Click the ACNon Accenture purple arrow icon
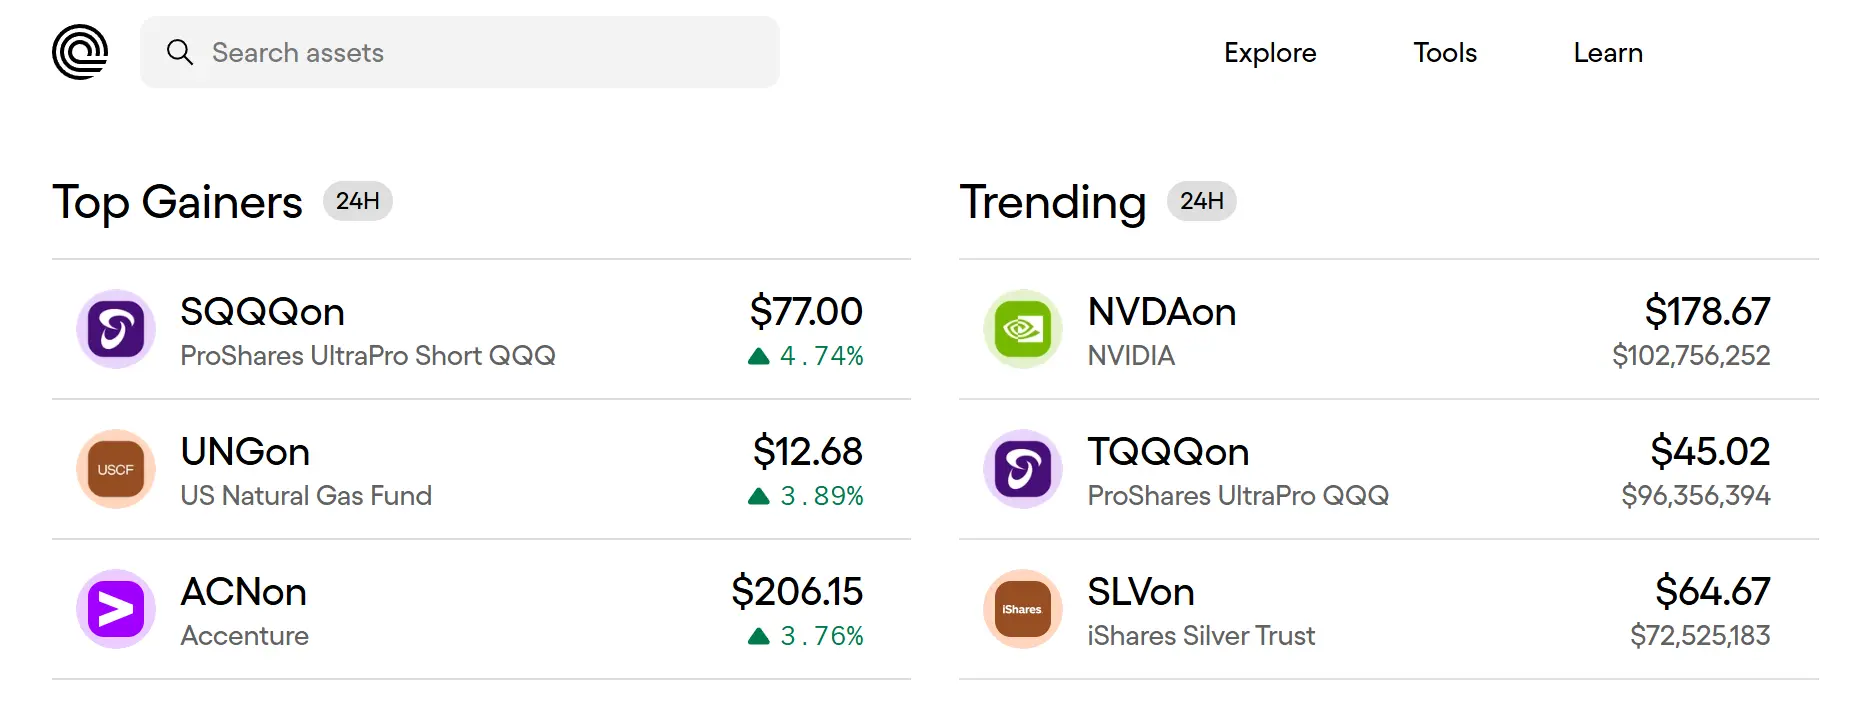 click(x=116, y=609)
